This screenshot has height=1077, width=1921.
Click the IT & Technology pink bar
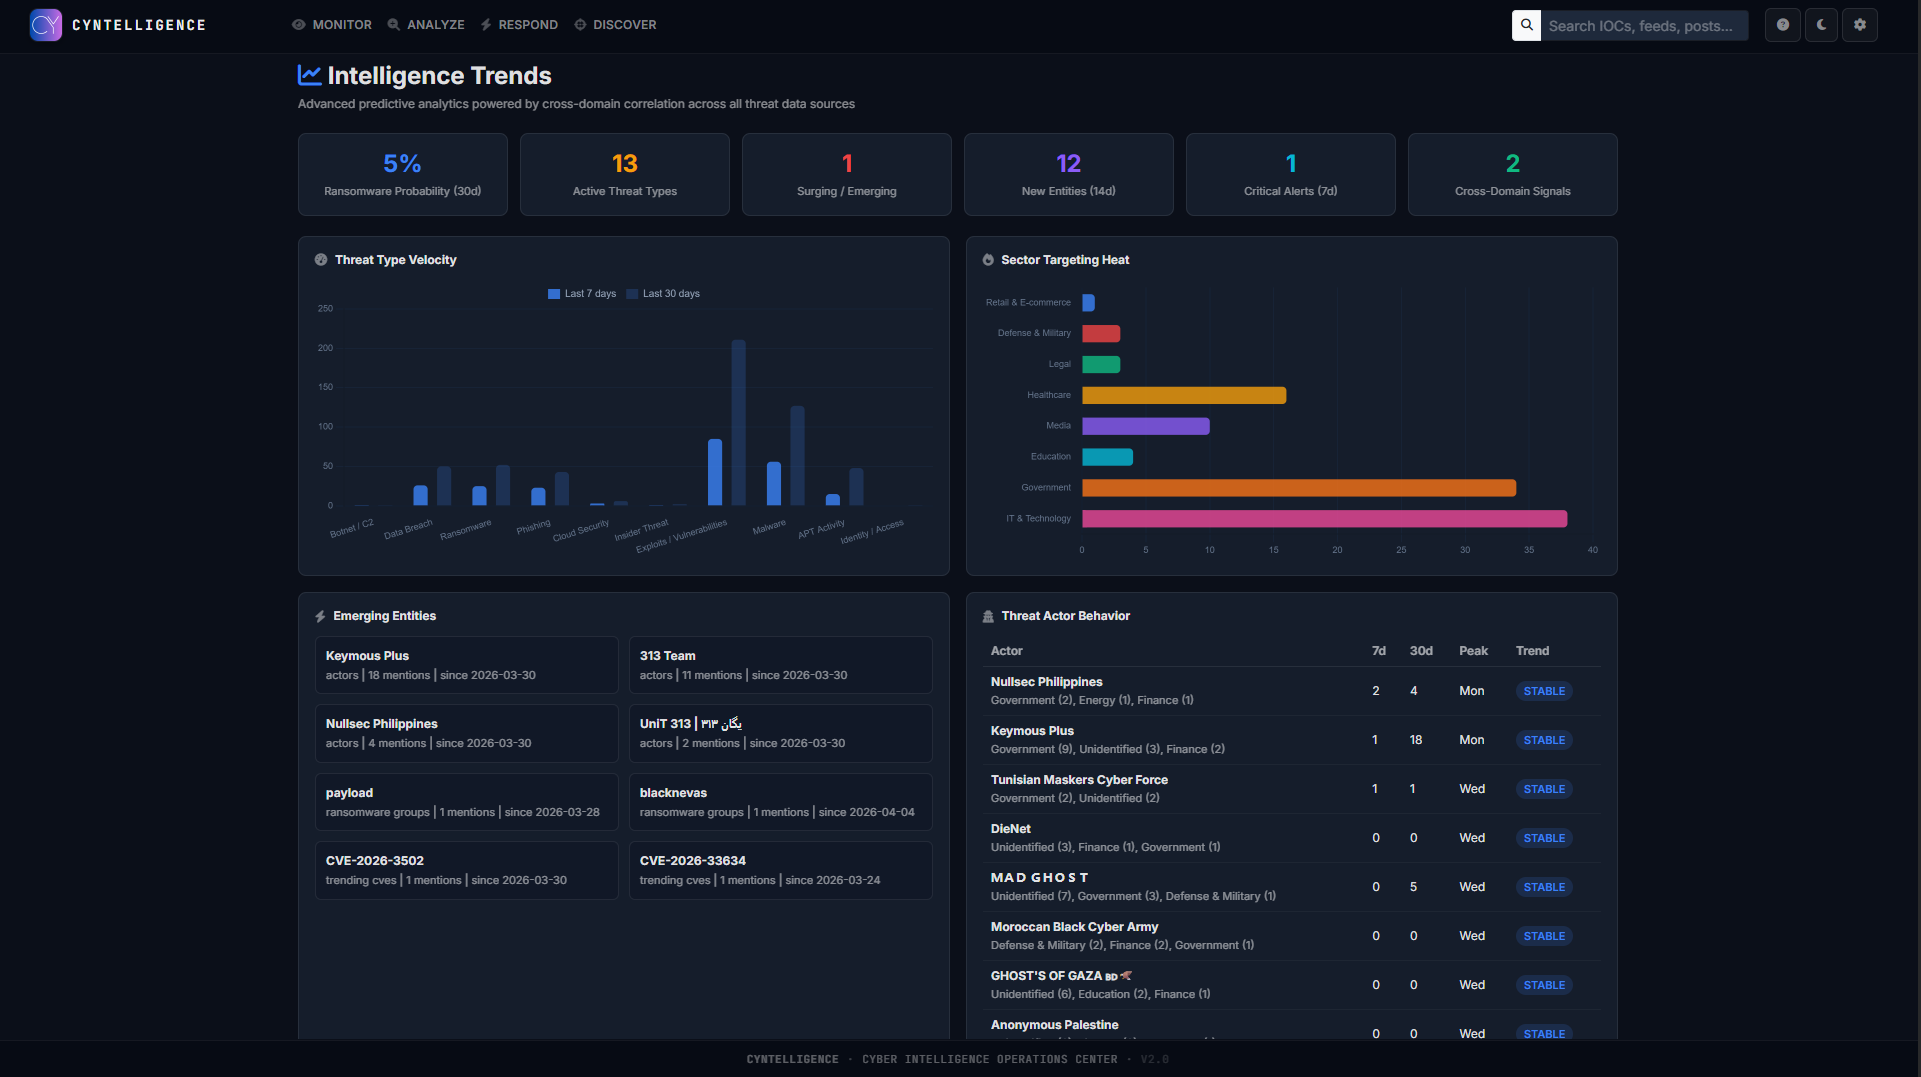coord(1324,519)
